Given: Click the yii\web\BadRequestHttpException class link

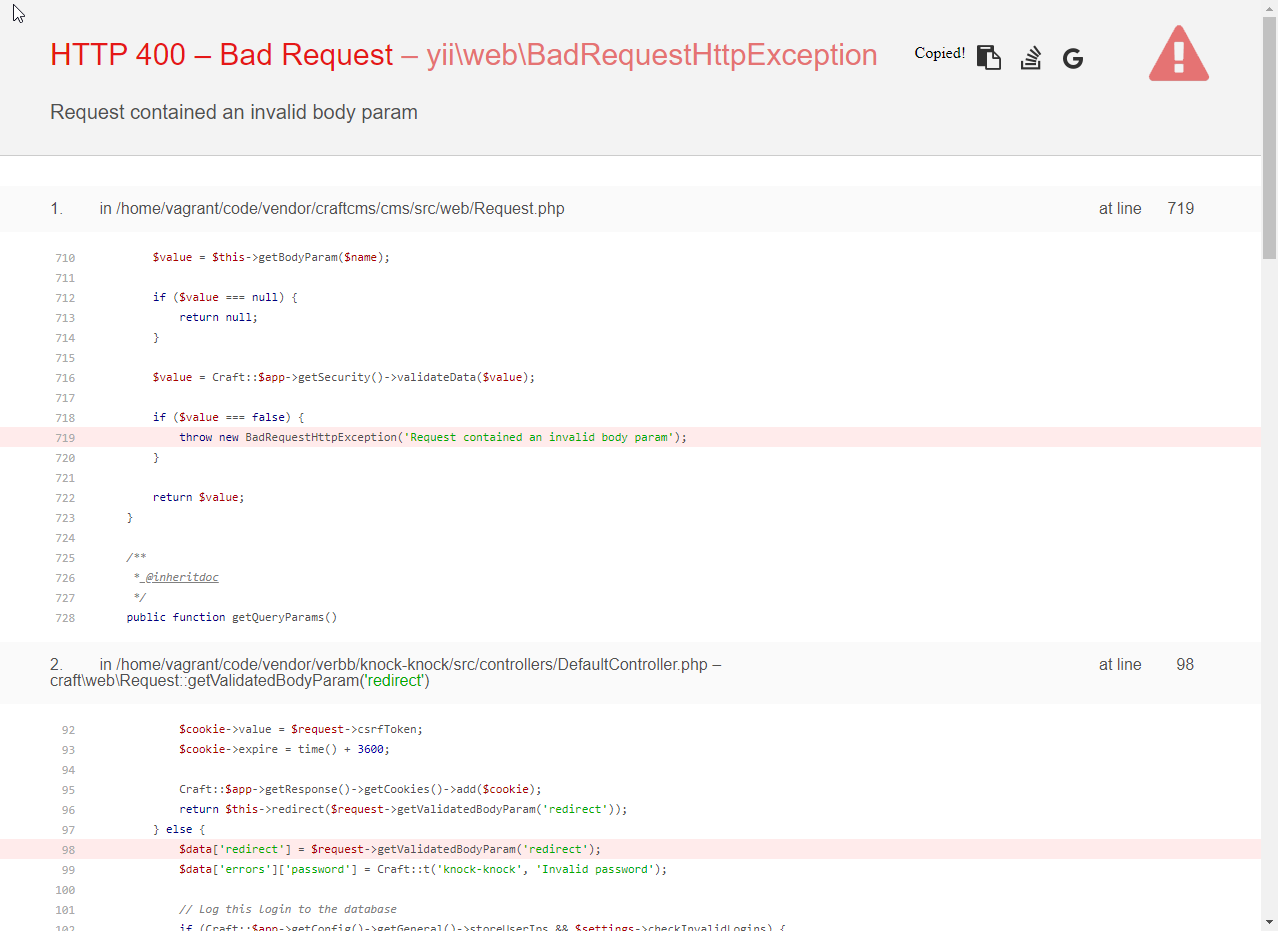Looking at the screenshot, I should pyautogui.click(x=652, y=55).
